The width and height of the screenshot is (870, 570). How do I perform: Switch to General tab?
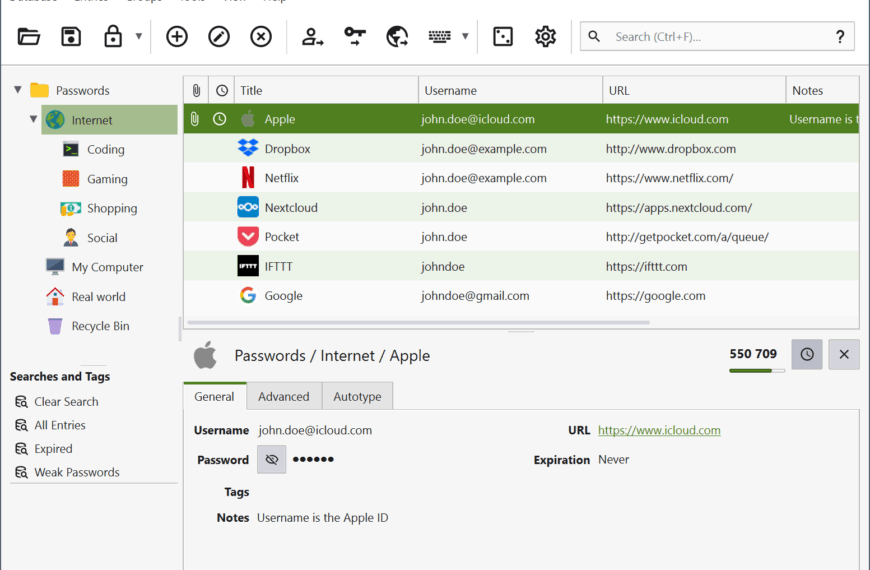[214, 396]
